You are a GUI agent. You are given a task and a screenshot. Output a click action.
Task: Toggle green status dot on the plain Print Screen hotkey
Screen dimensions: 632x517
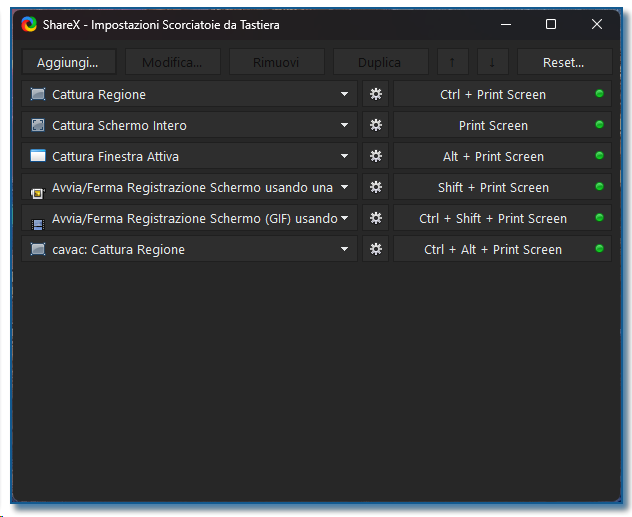[x=599, y=125]
